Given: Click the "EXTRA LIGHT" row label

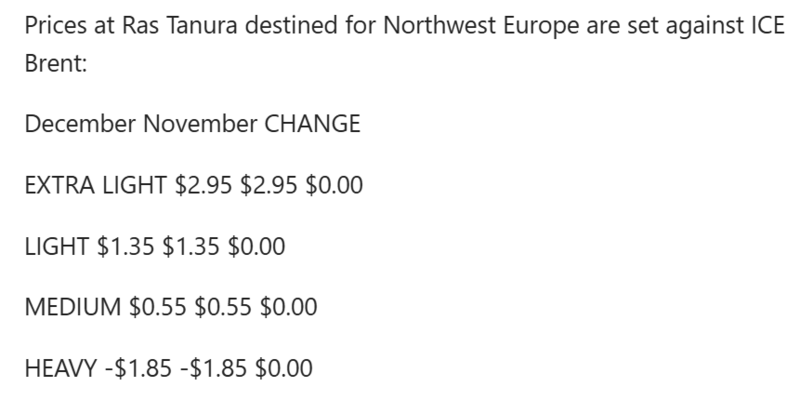Looking at the screenshot, I should (96, 185).
